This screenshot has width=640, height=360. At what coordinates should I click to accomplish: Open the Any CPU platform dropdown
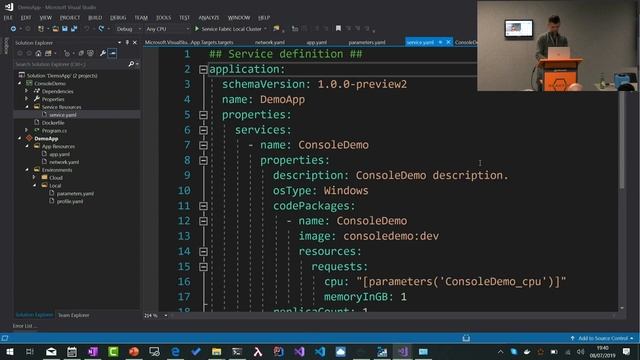click(x=167, y=29)
